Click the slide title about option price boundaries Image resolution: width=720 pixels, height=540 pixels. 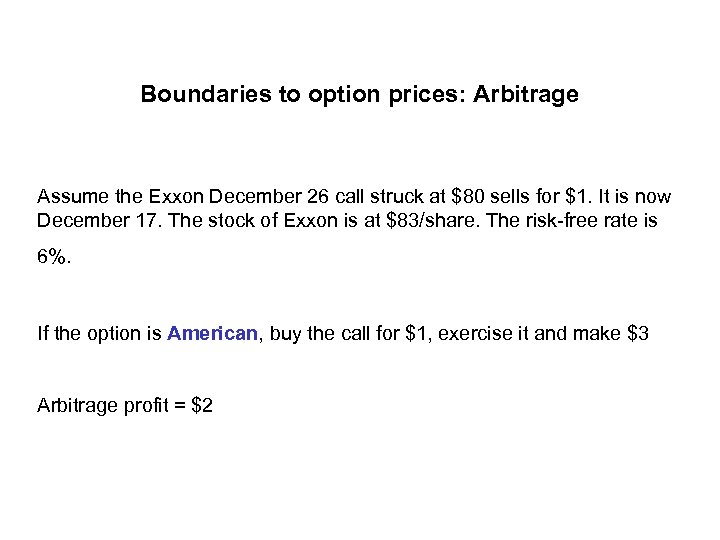[x=359, y=95]
